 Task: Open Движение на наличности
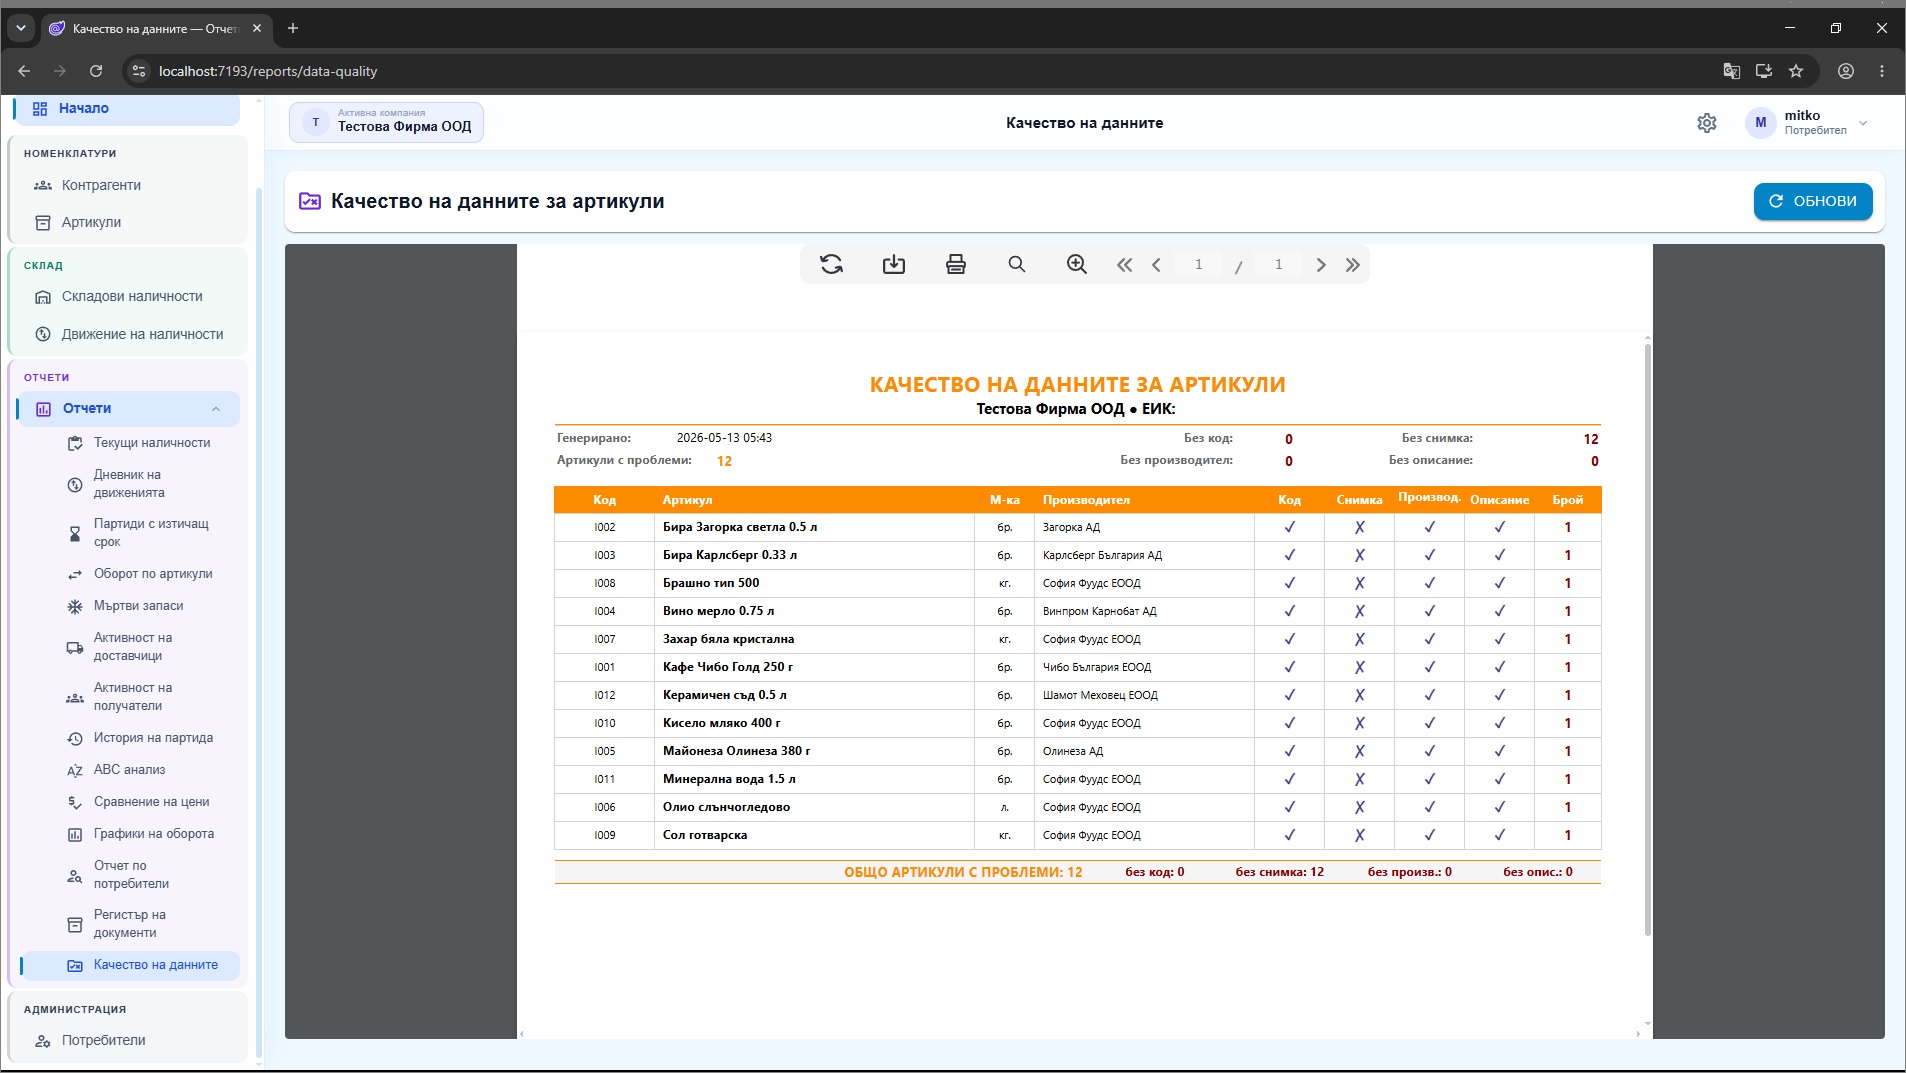(127, 334)
